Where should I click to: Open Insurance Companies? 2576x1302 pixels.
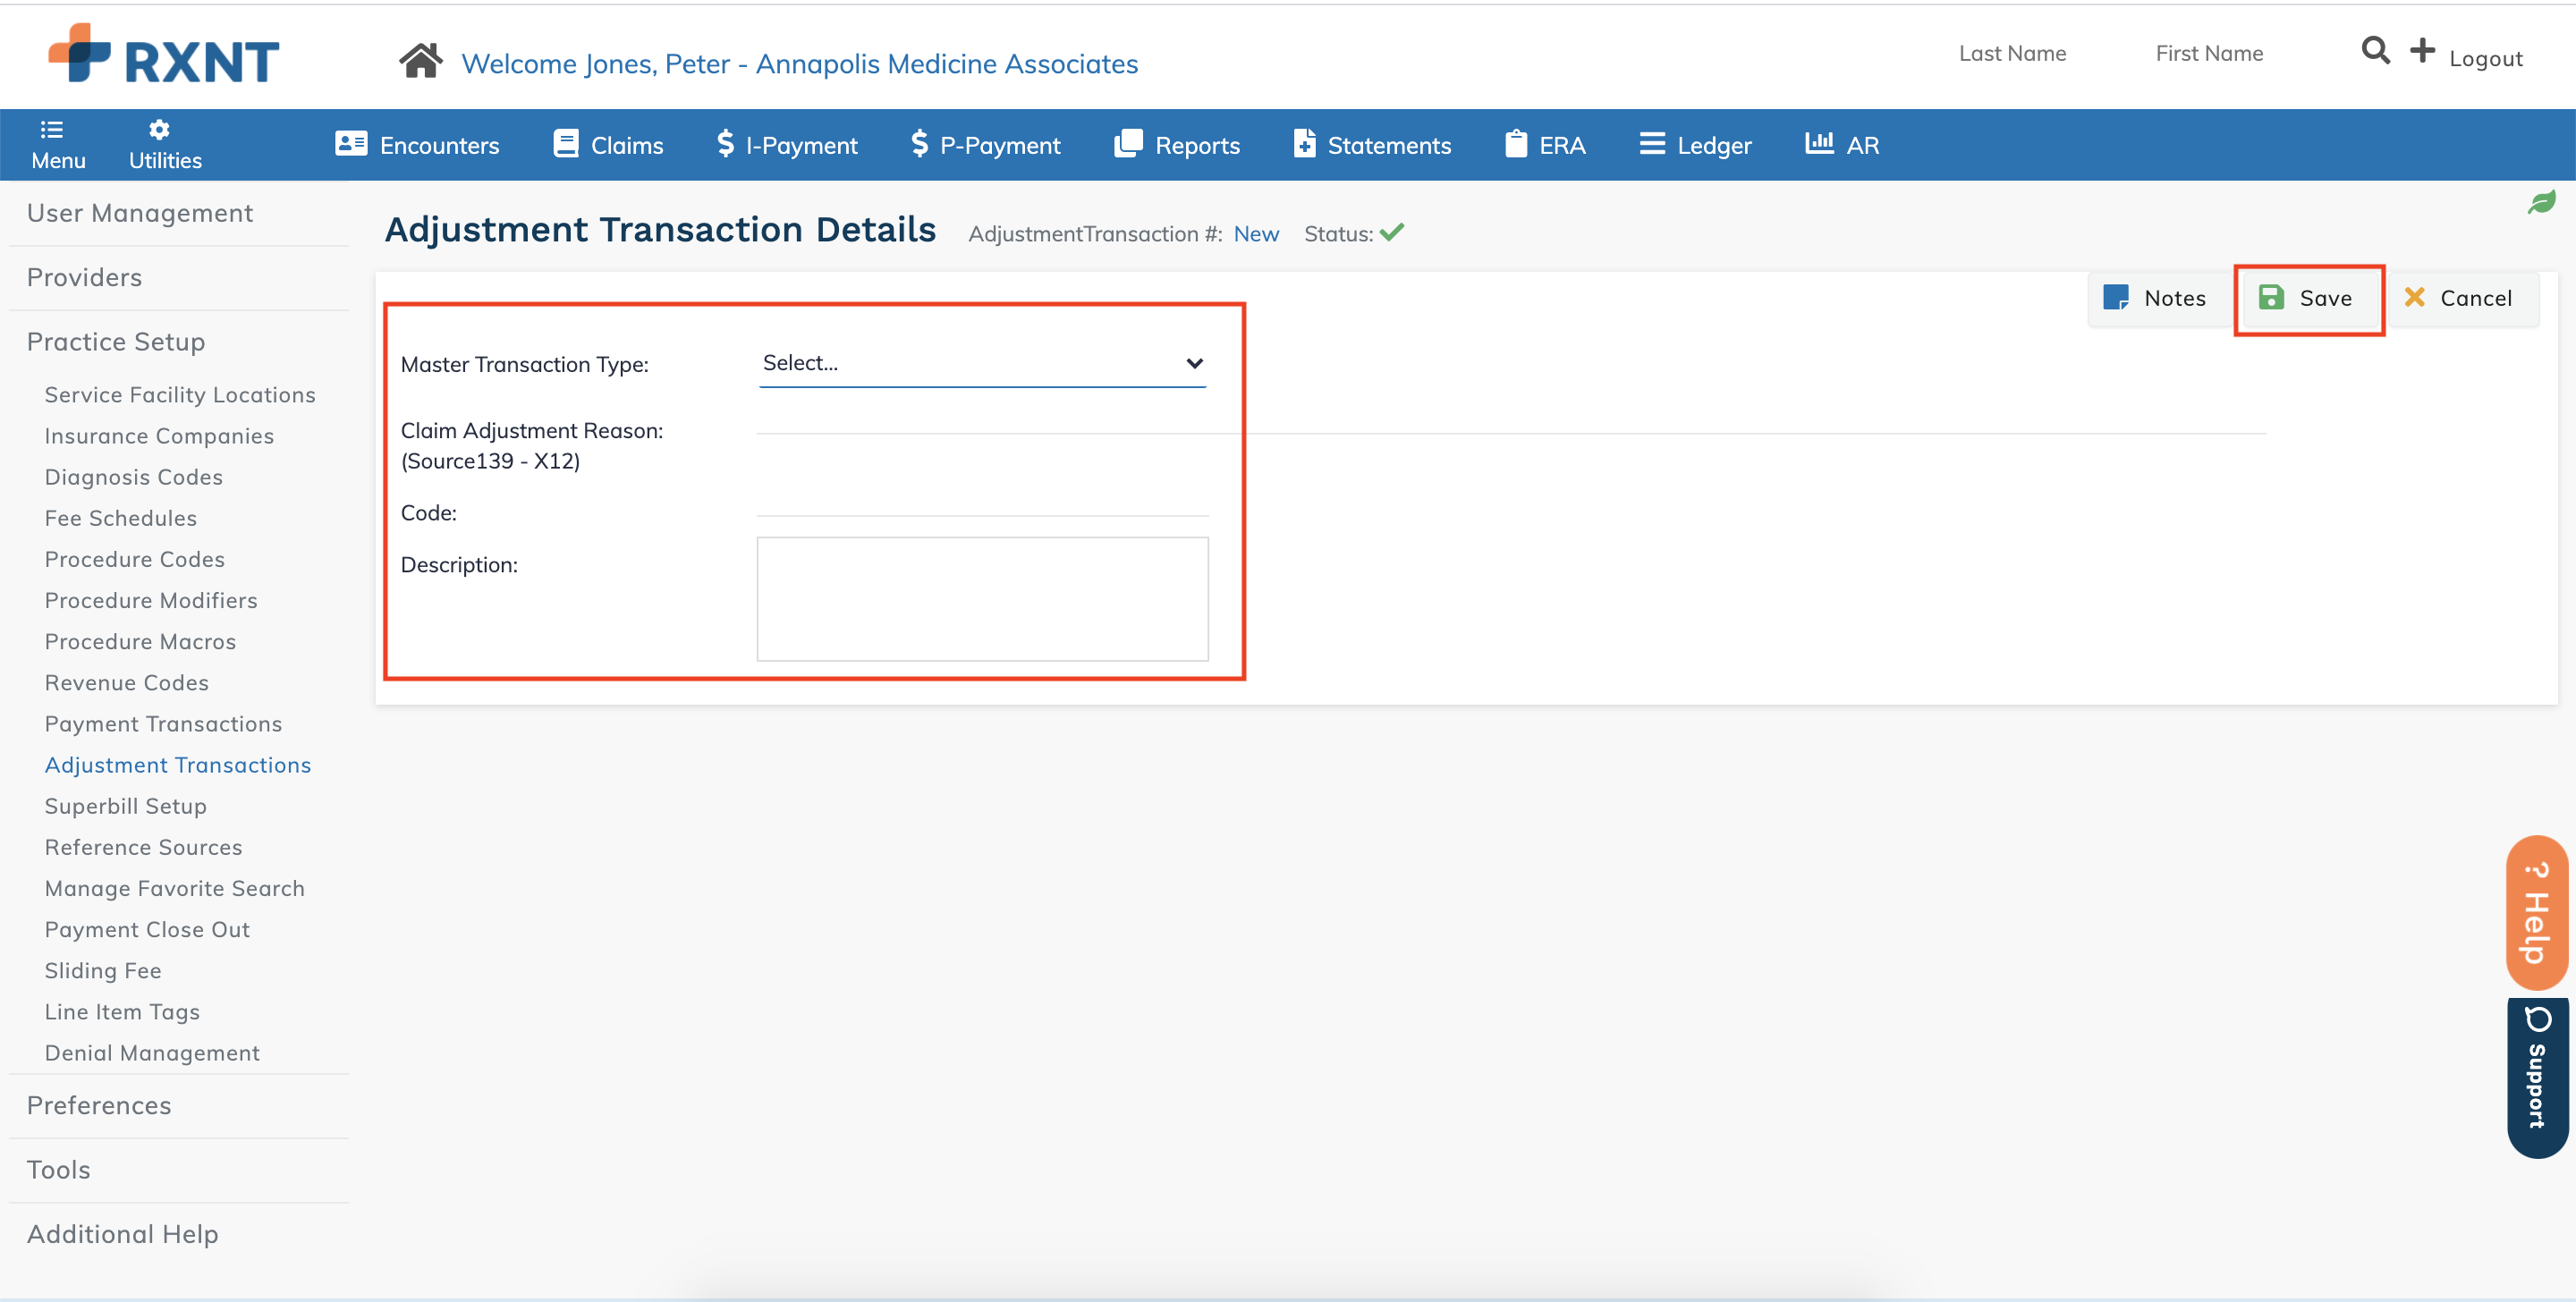(x=159, y=436)
